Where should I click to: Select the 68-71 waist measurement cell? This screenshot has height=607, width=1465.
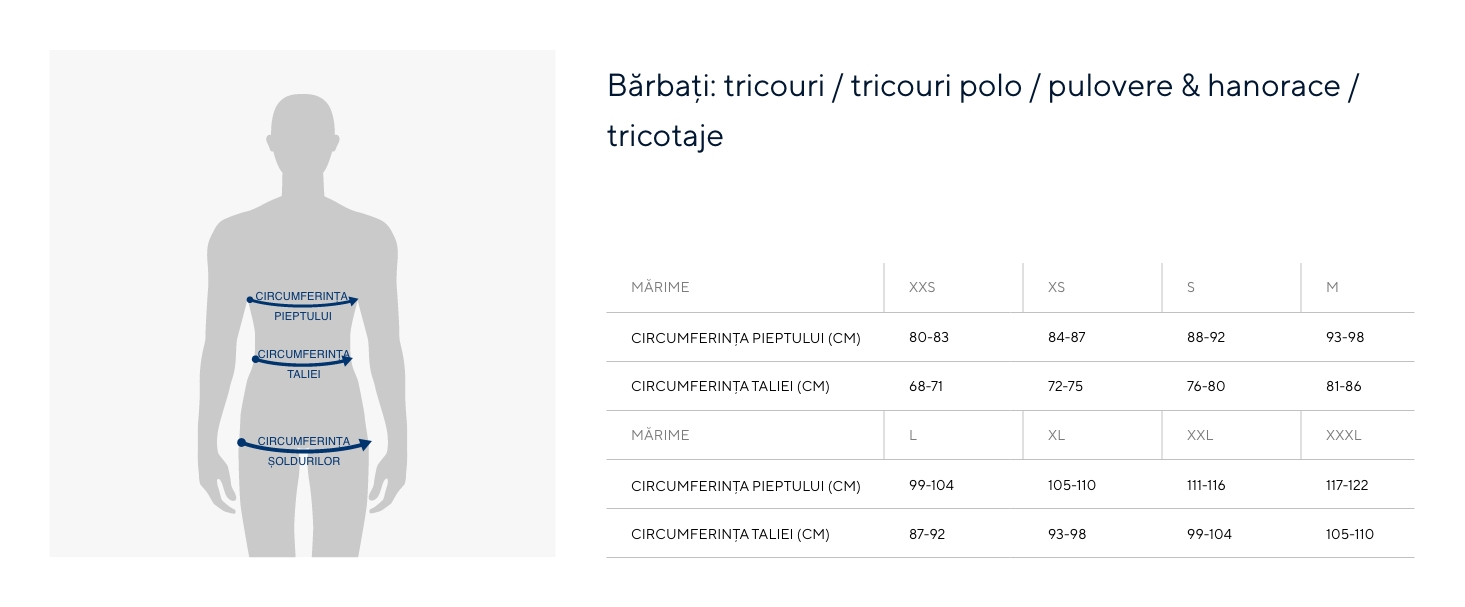[926, 387]
